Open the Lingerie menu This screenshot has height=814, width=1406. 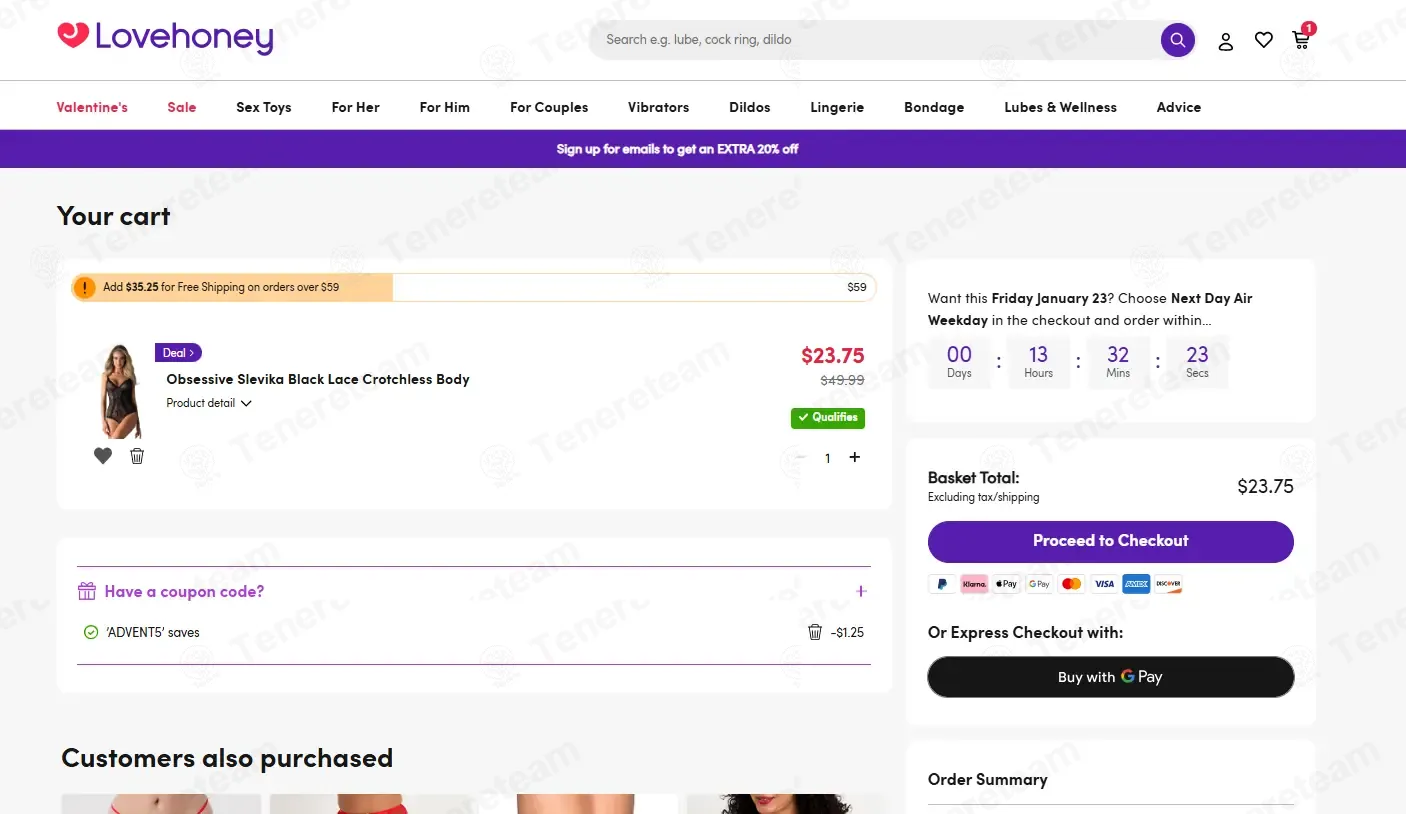pos(837,107)
